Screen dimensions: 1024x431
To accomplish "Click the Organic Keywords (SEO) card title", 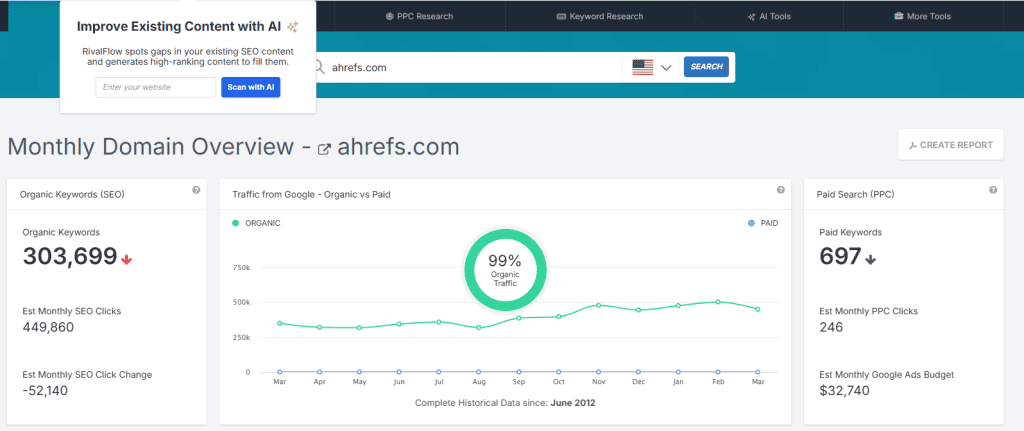I will (72, 194).
